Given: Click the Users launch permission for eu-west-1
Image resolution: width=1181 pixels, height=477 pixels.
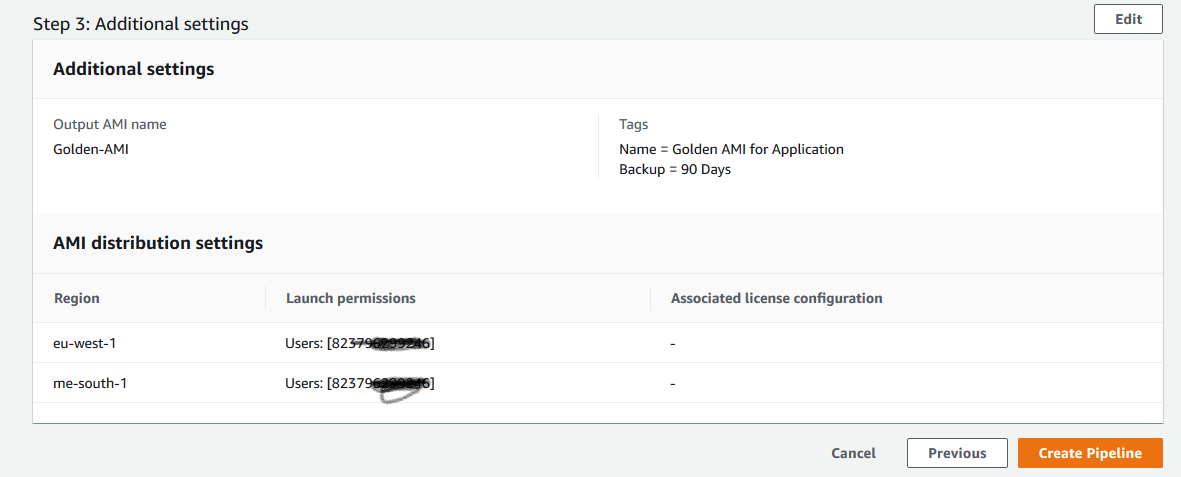Looking at the screenshot, I should click(359, 343).
